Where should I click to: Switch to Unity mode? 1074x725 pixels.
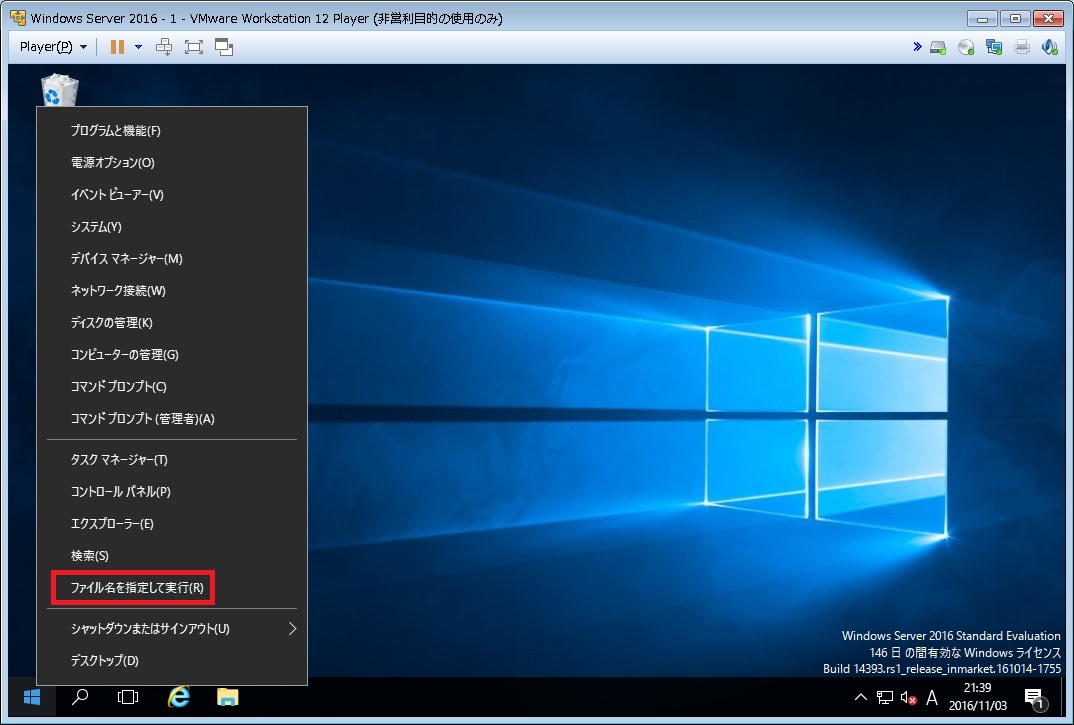point(224,47)
